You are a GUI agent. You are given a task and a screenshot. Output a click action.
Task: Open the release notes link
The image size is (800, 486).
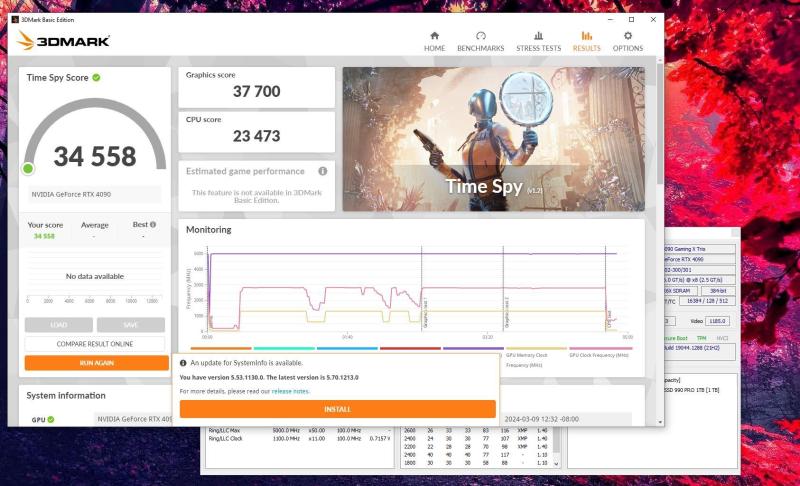(x=290, y=391)
